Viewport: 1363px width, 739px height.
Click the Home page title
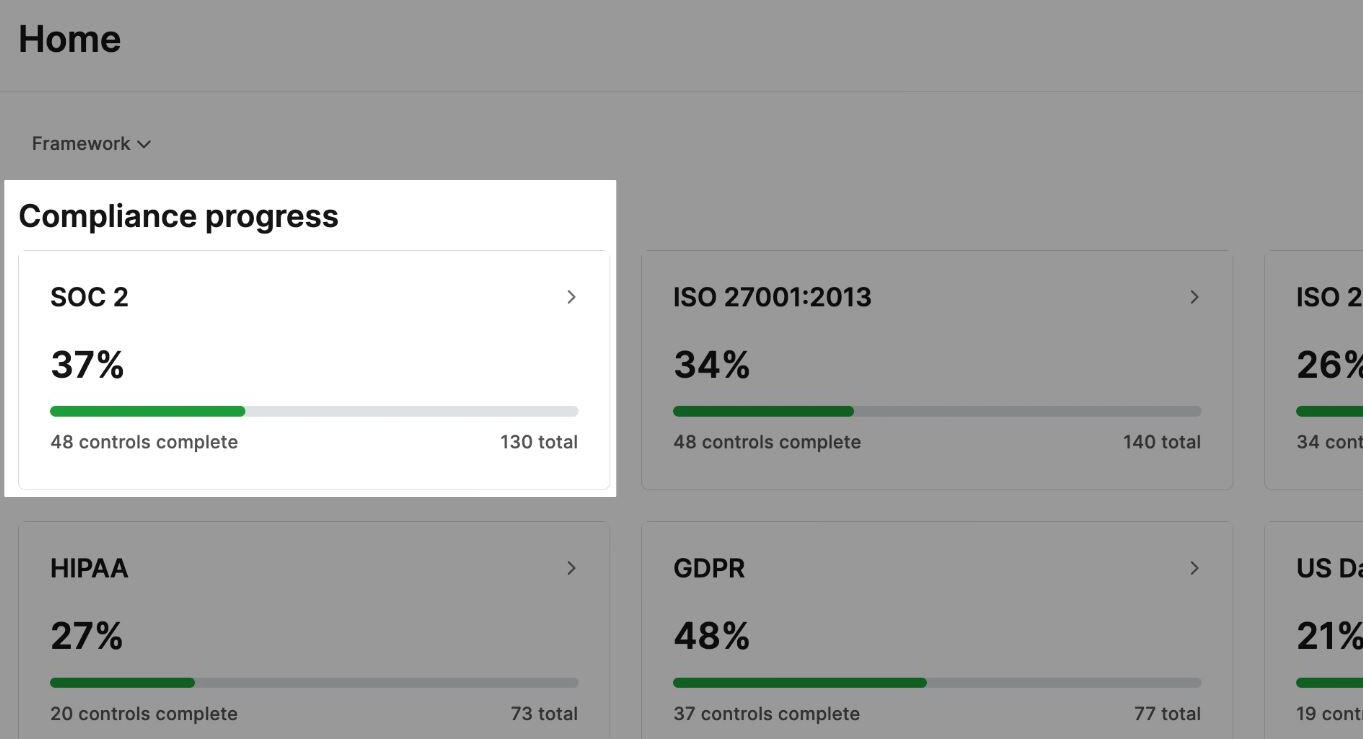click(69, 39)
